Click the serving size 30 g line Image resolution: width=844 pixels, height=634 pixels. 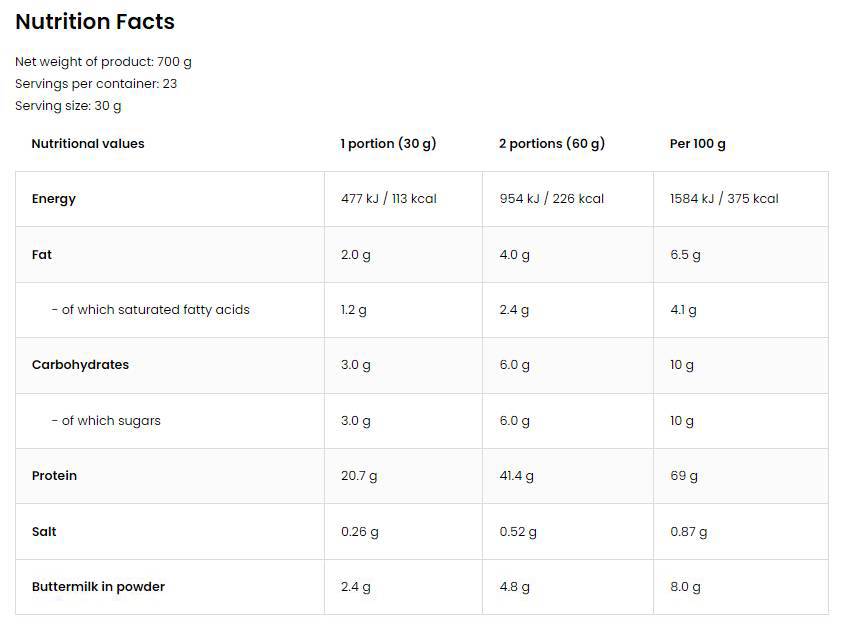(68, 106)
